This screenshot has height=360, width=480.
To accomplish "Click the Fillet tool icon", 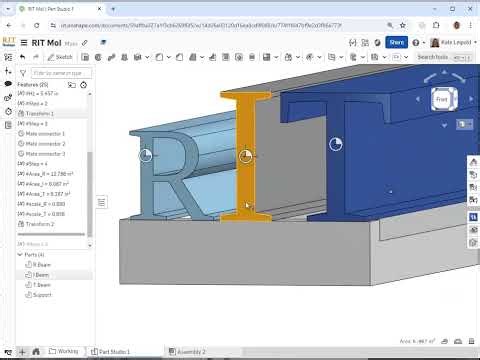I will [x=159, y=57].
